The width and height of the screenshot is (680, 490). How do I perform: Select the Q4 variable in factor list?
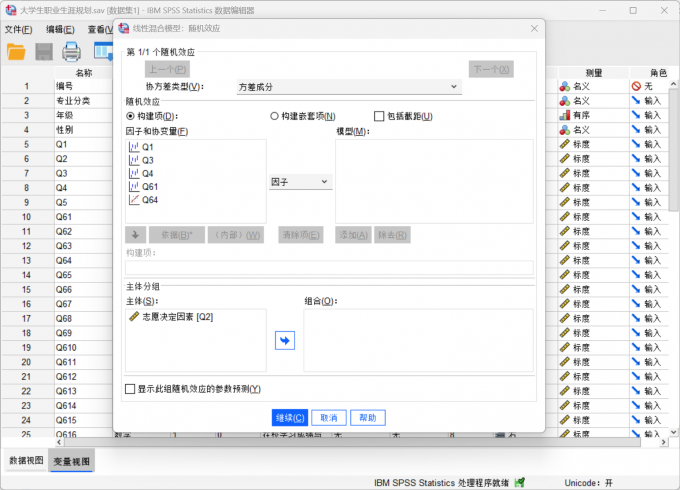[141, 173]
